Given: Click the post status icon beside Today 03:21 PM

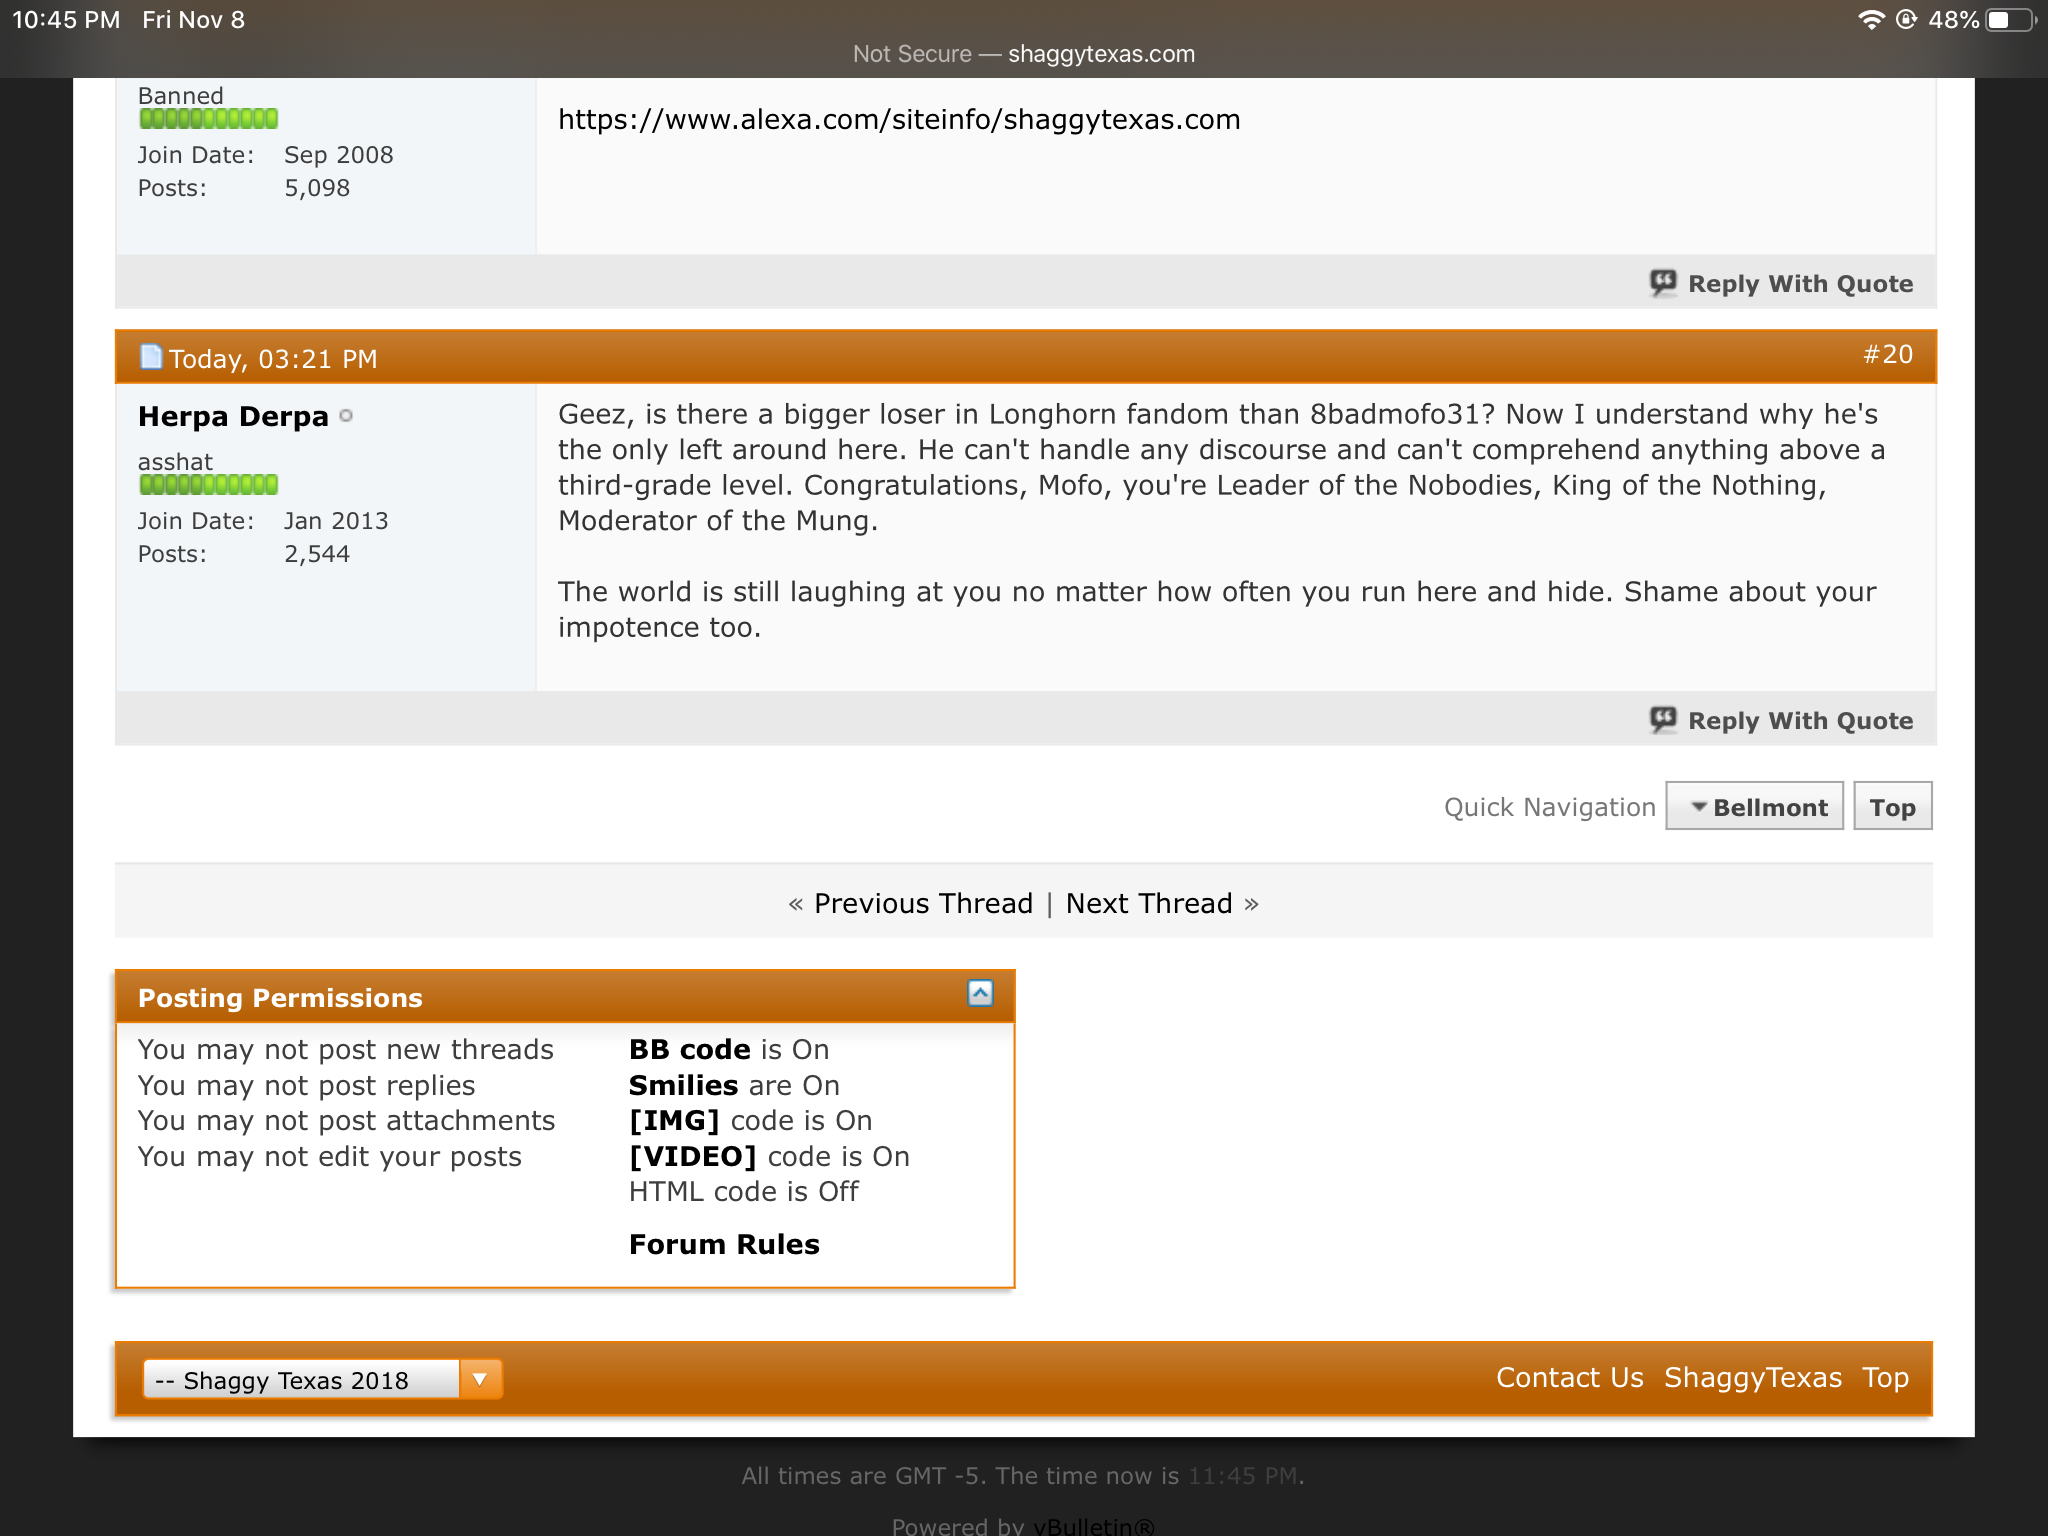Looking at the screenshot, I should coord(151,357).
